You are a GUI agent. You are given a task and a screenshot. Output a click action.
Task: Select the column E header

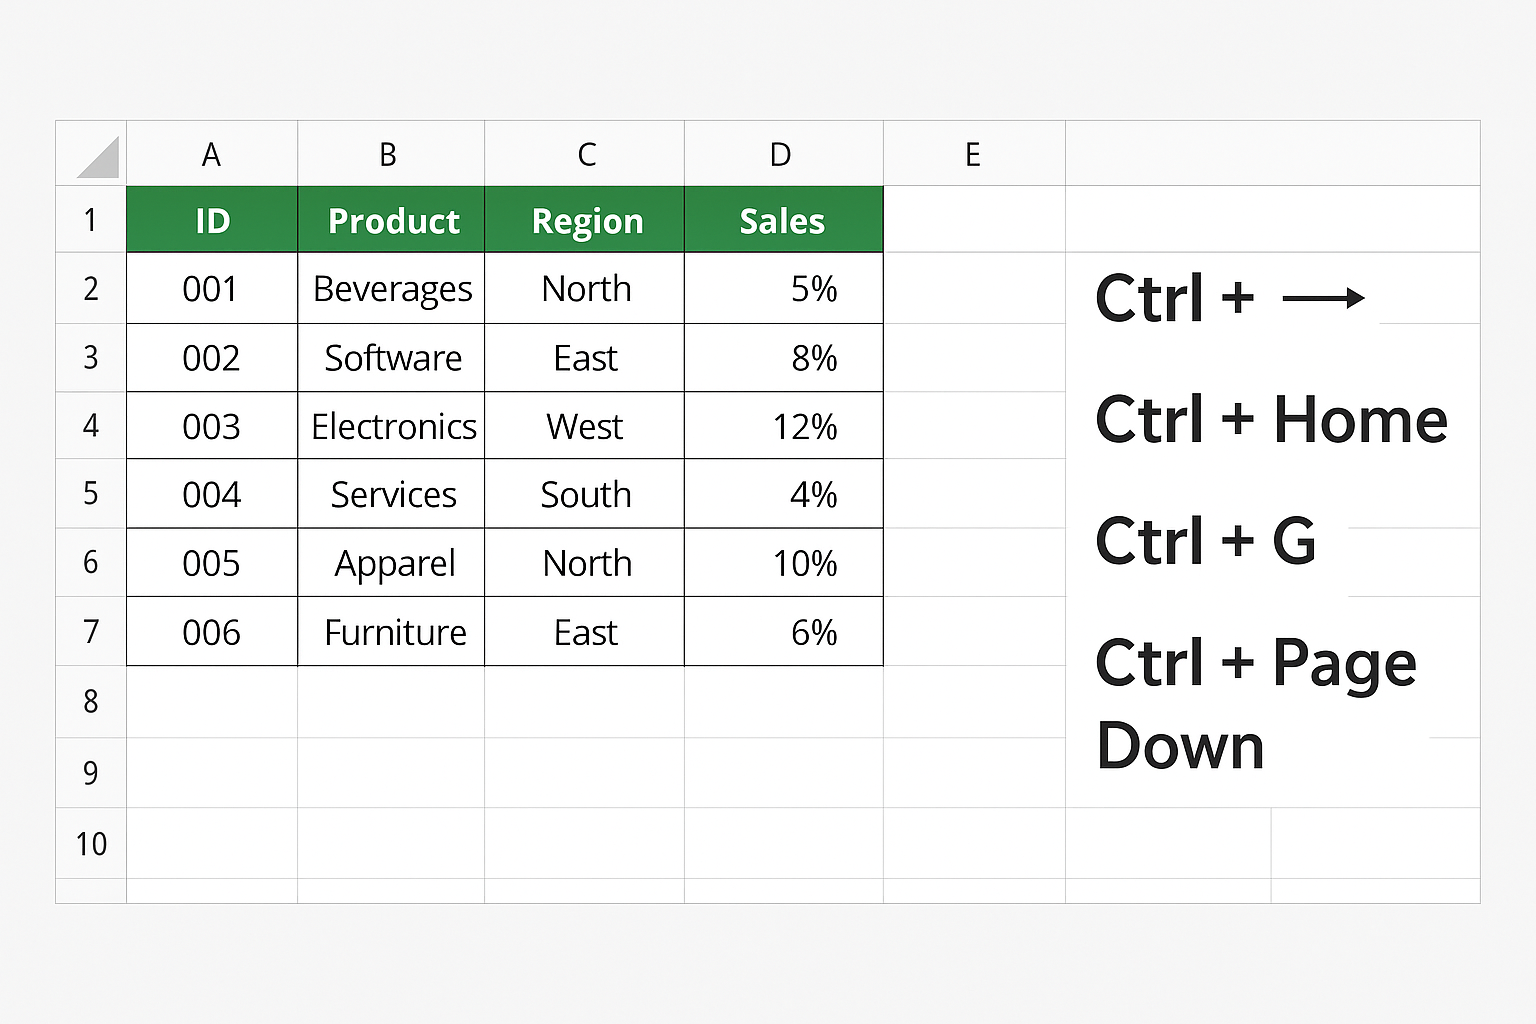point(975,154)
